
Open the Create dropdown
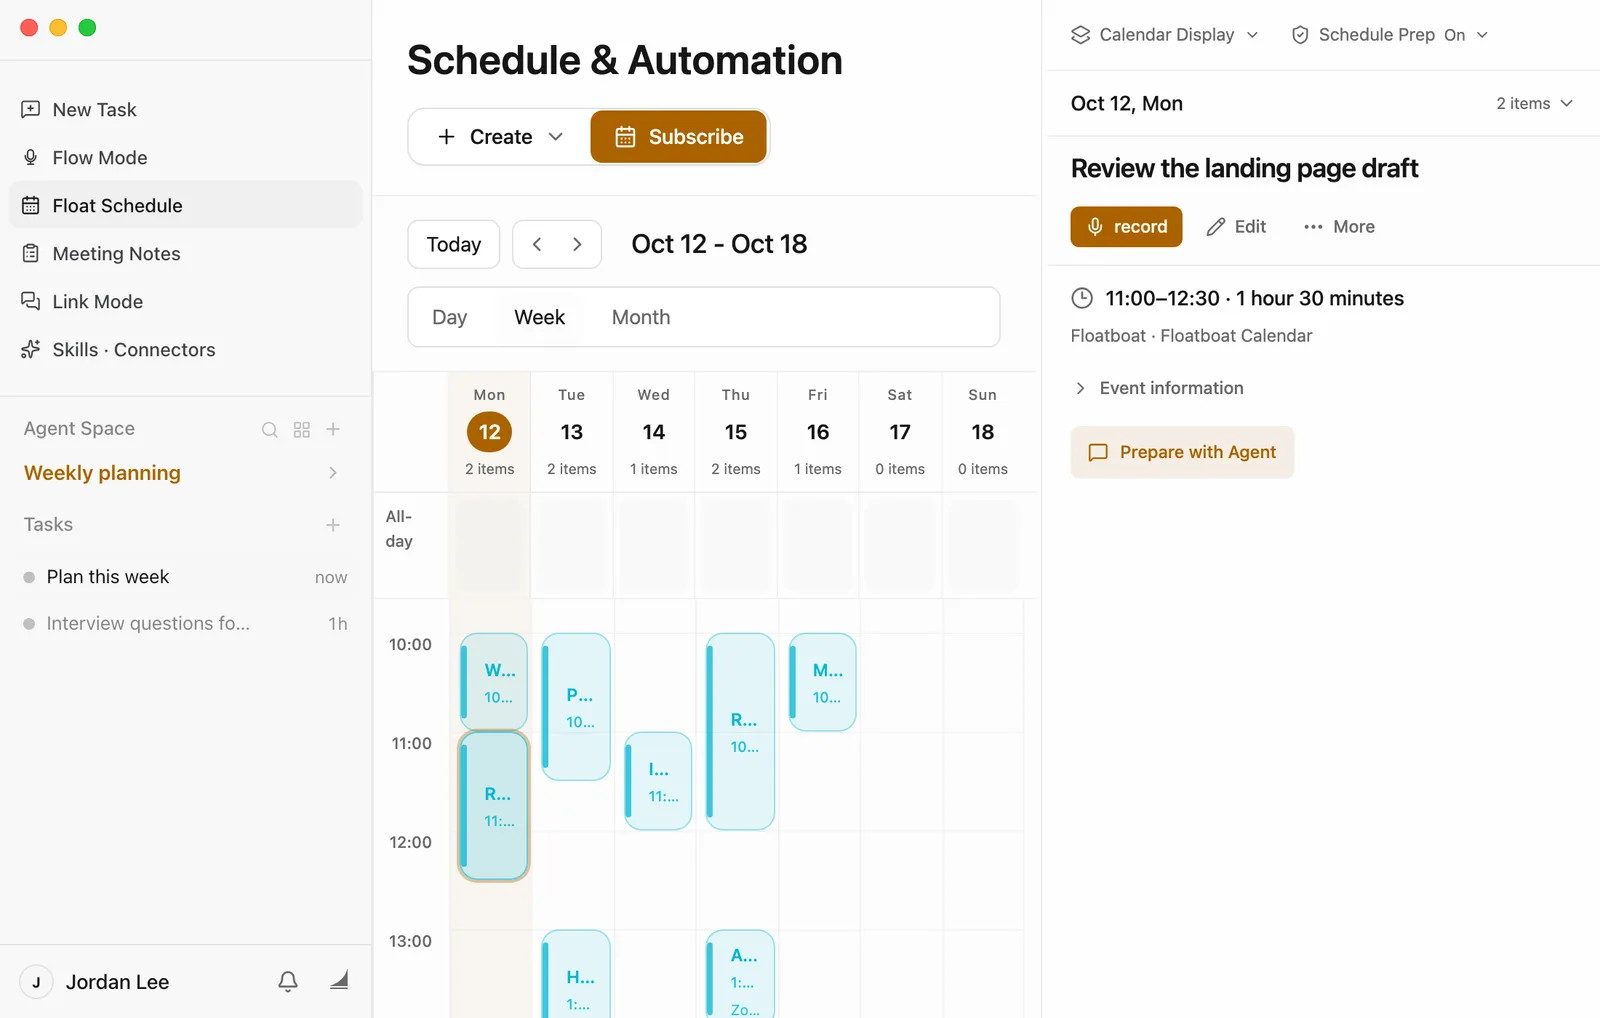pyautogui.click(x=500, y=137)
